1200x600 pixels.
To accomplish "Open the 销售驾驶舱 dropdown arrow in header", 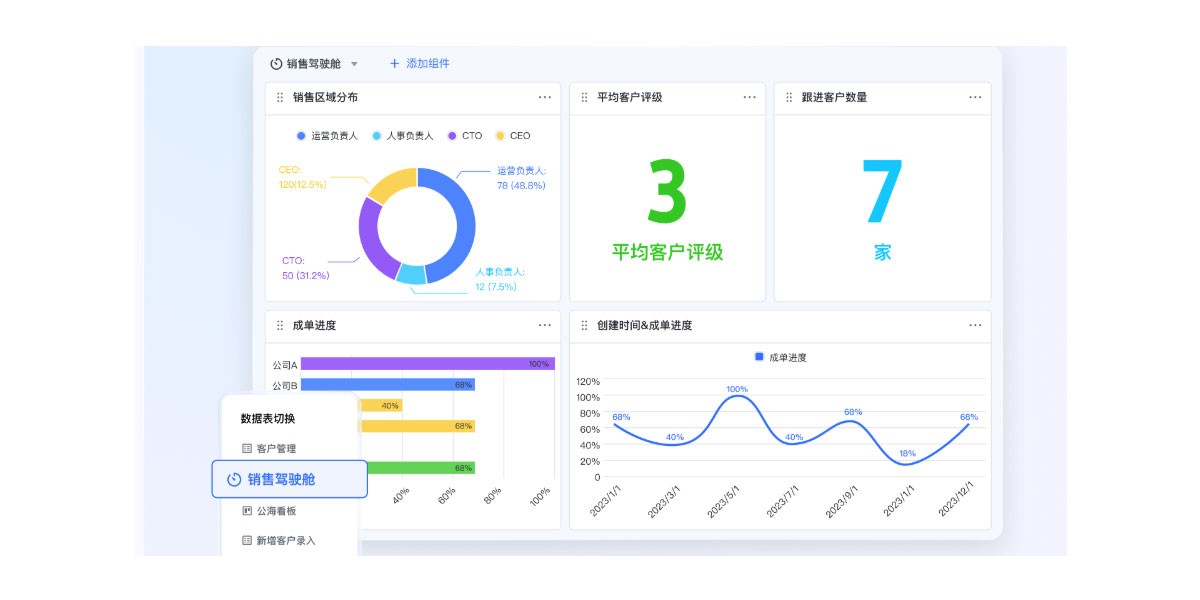I will [x=354, y=64].
